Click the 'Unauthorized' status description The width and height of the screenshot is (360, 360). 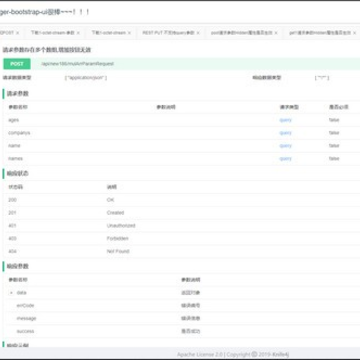point(121,226)
